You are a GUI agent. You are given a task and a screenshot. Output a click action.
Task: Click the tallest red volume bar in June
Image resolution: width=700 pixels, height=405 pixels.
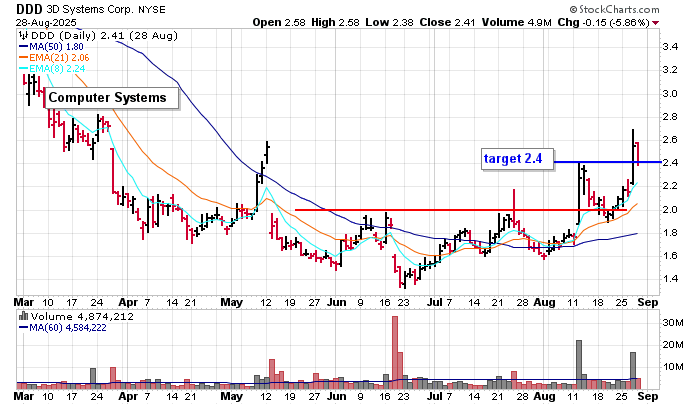(395, 352)
